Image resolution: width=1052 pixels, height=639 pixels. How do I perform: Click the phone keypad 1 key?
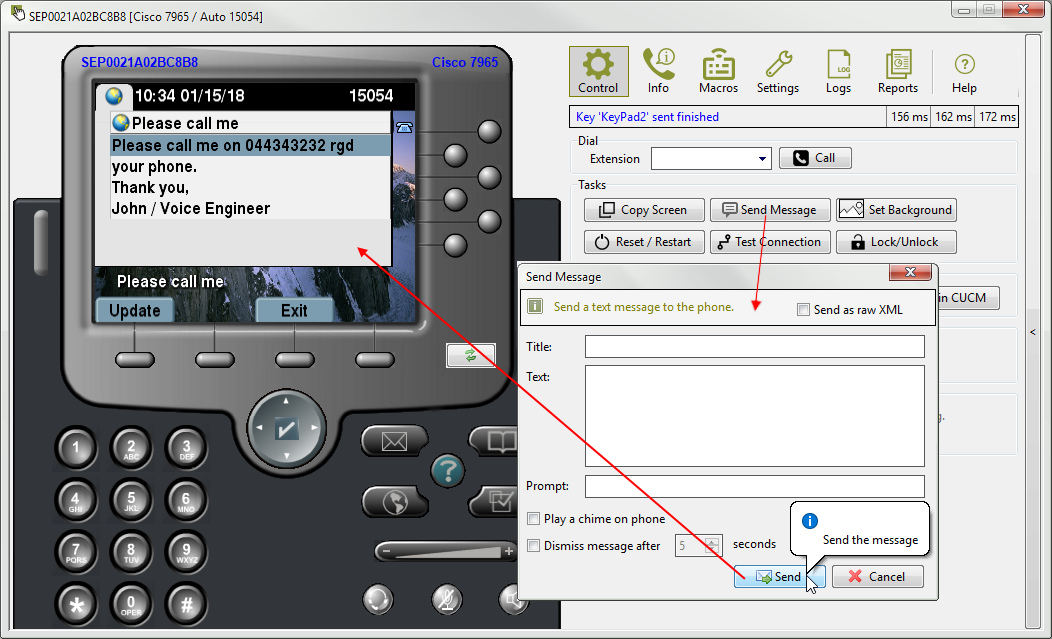click(76, 448)
